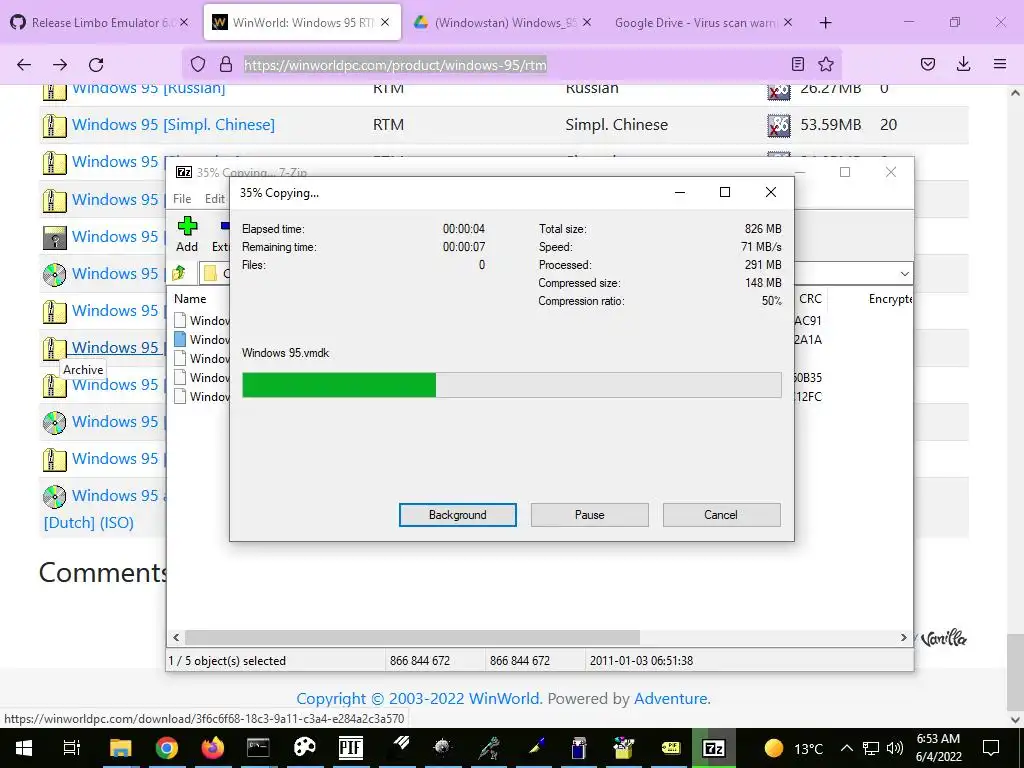Open the Pocket save icon
Image resolution: width=1024 pixels, height=768 pixels.
click(928, 64)
